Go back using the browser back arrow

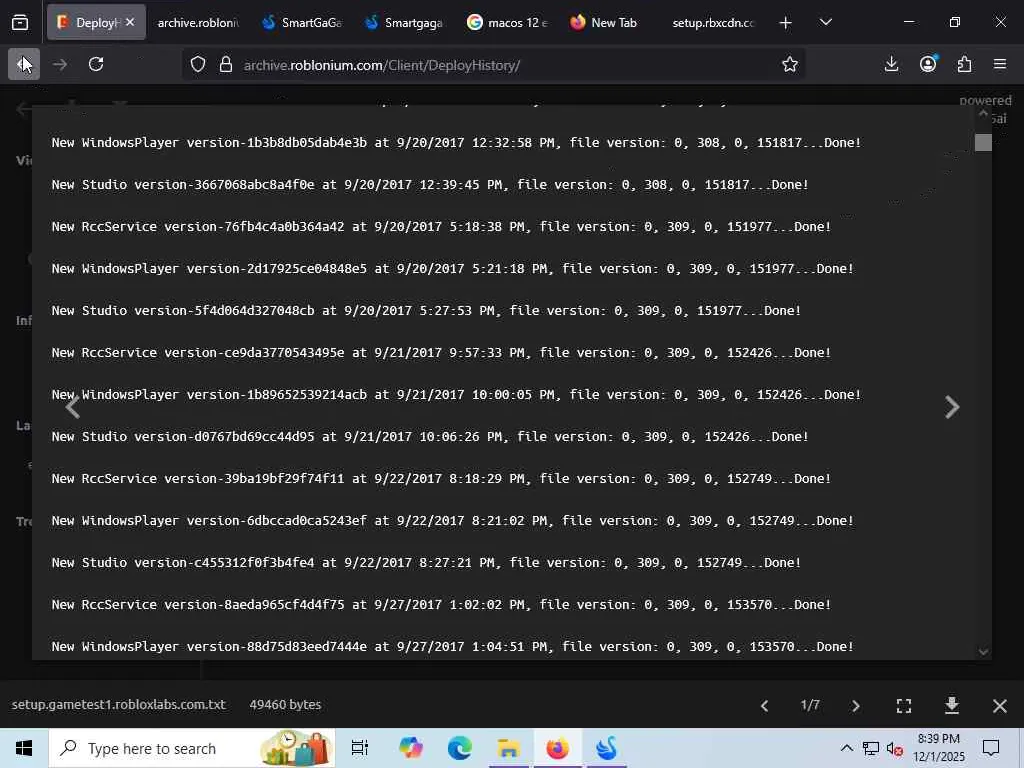[24, 64]
